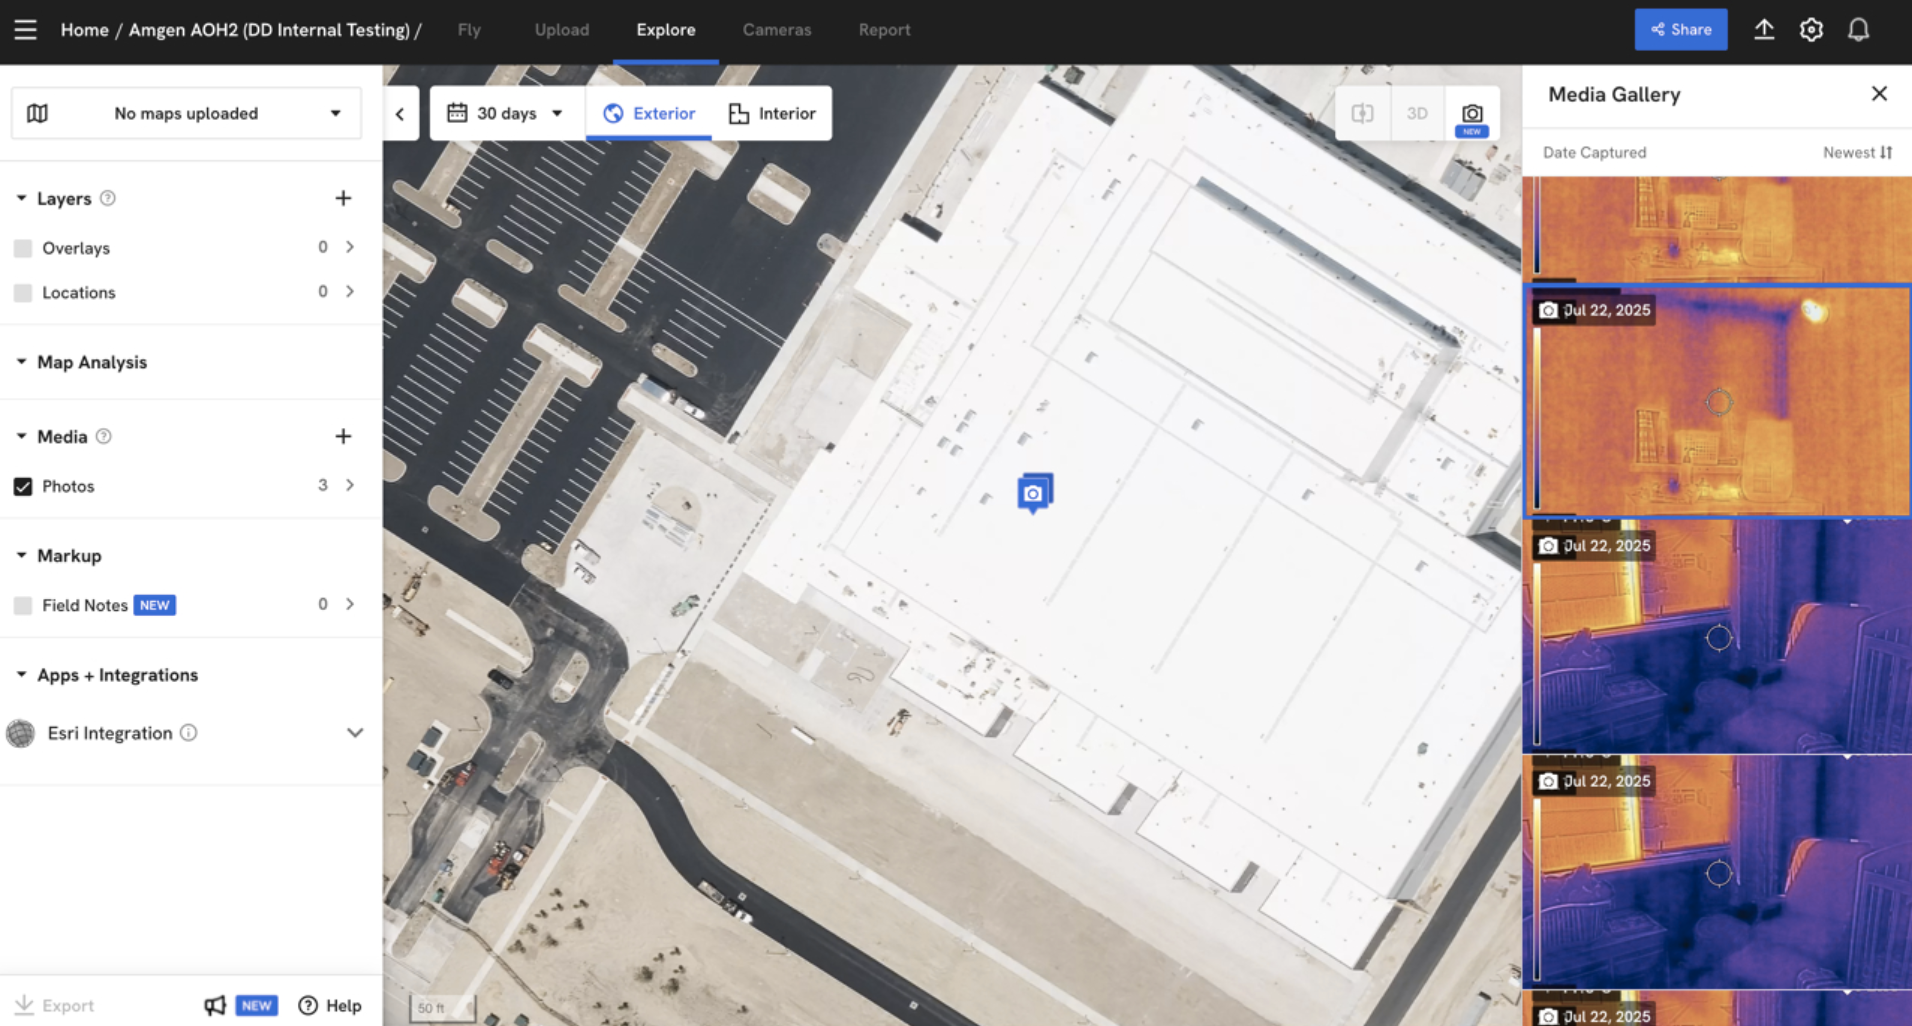Open the 30 days date range dropdown

point(506,113)
